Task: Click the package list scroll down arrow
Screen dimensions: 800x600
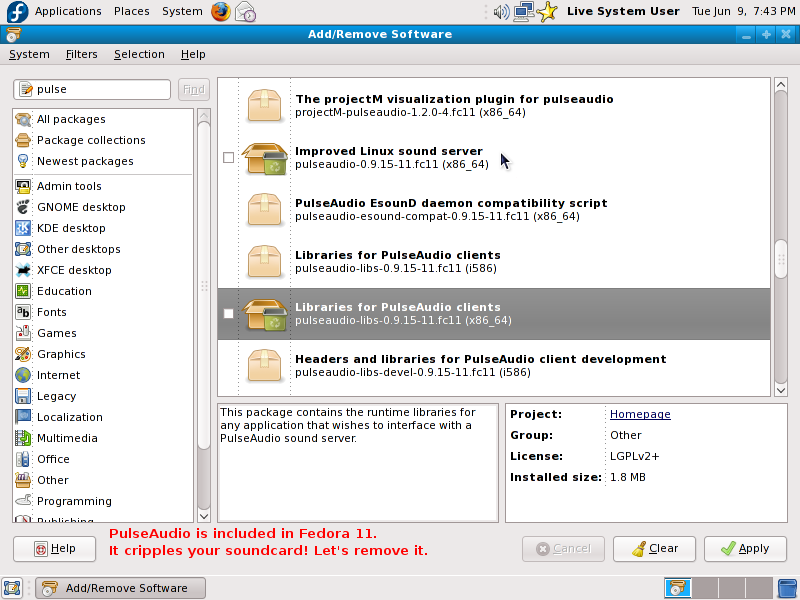Action: coord(781,390)
